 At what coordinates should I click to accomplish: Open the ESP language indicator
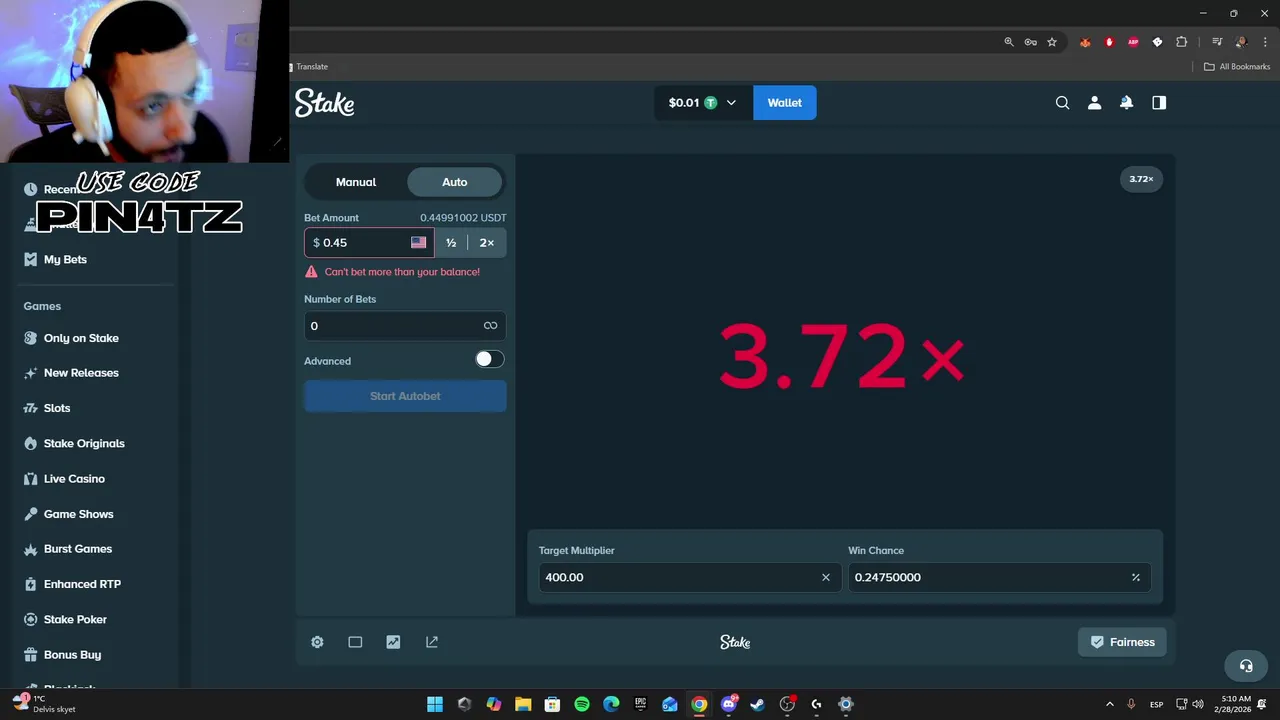click(x=1156, y=704)
